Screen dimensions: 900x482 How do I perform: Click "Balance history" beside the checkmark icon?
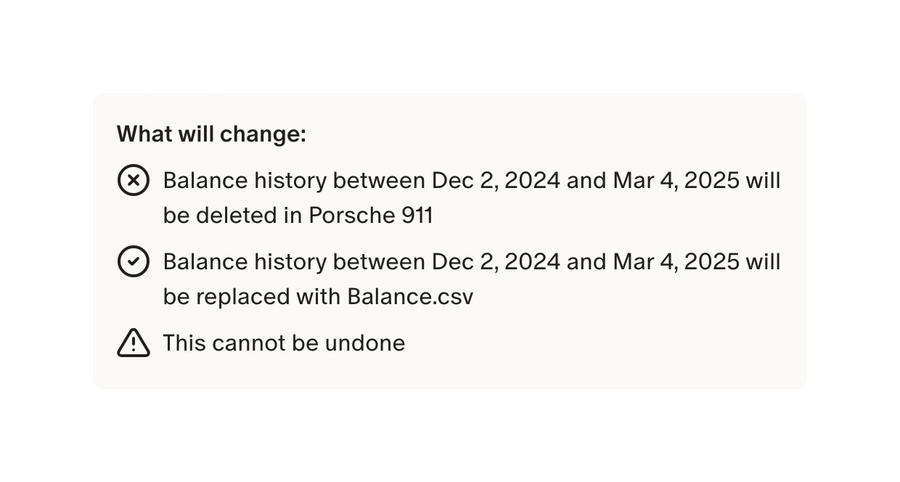pyautogui.click(x=244, y=262)
